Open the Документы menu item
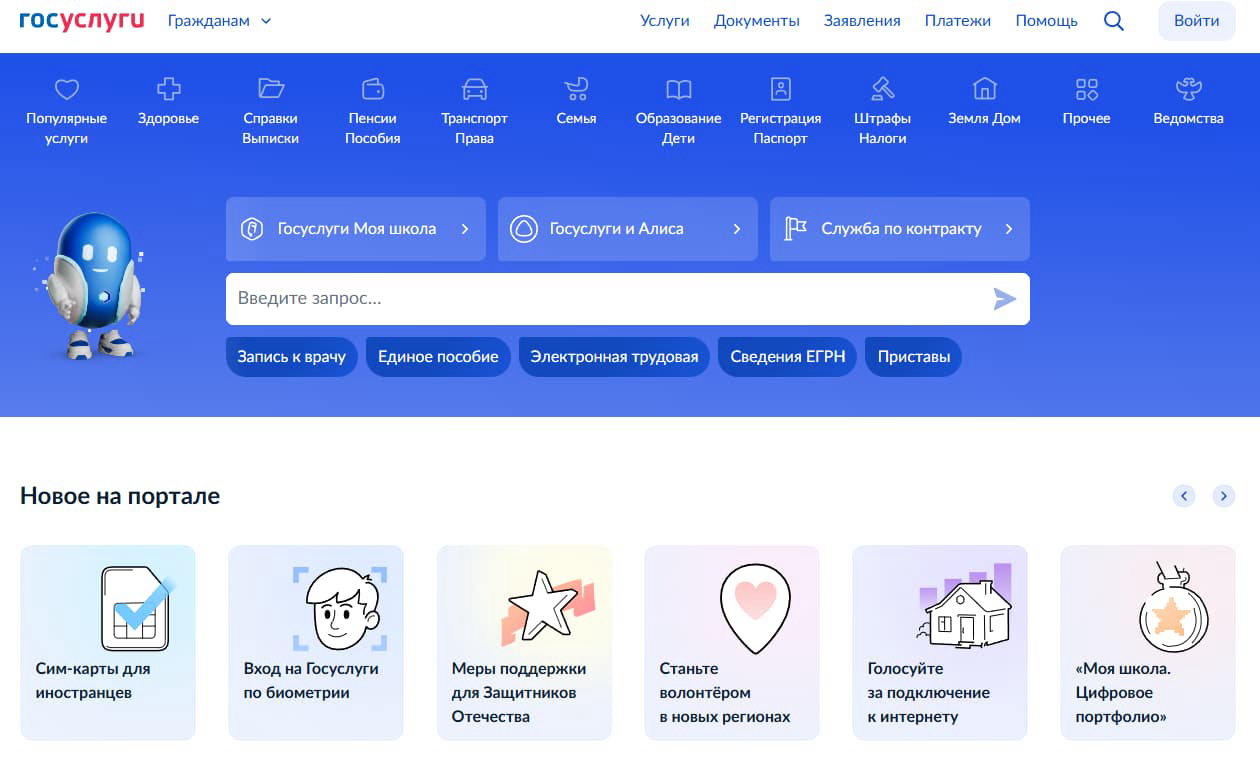The height and width of the screenshot is (770, 1260). [x=756, y=21]
